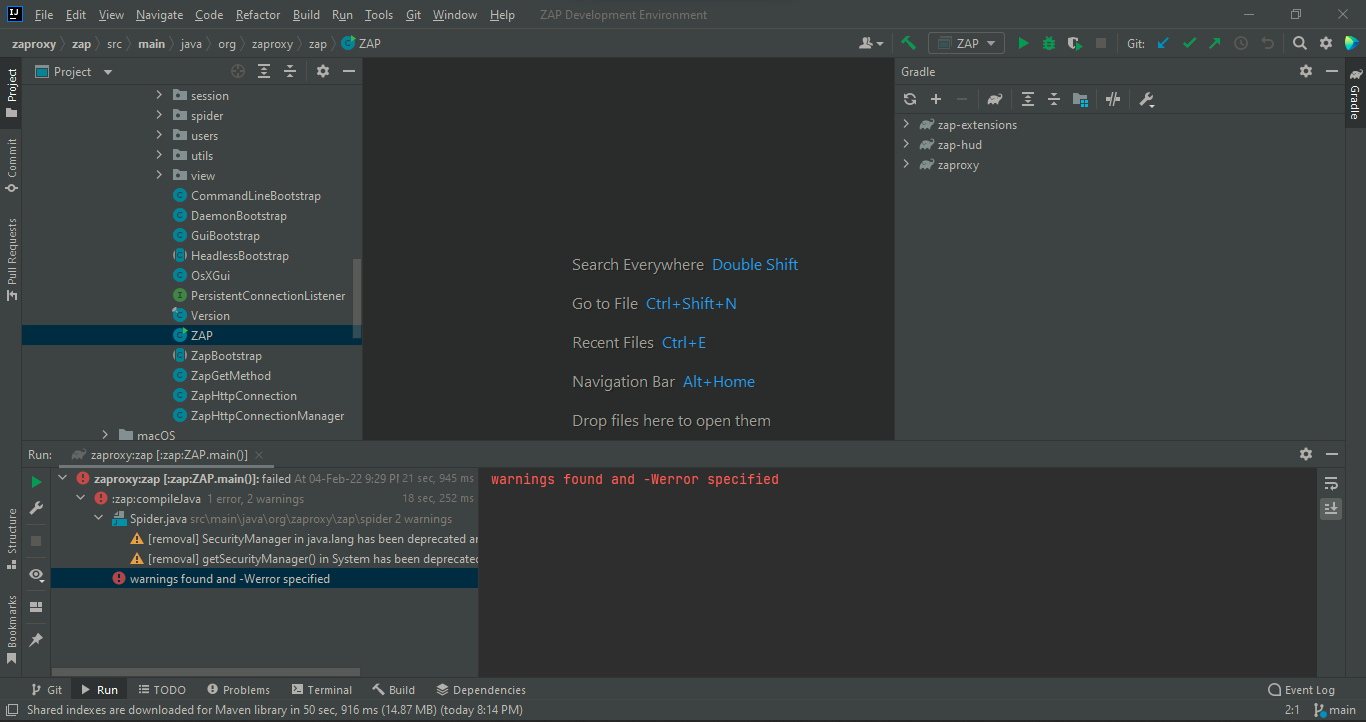
Task: Switch to the Terminal tool window
Action: (321, 689)
